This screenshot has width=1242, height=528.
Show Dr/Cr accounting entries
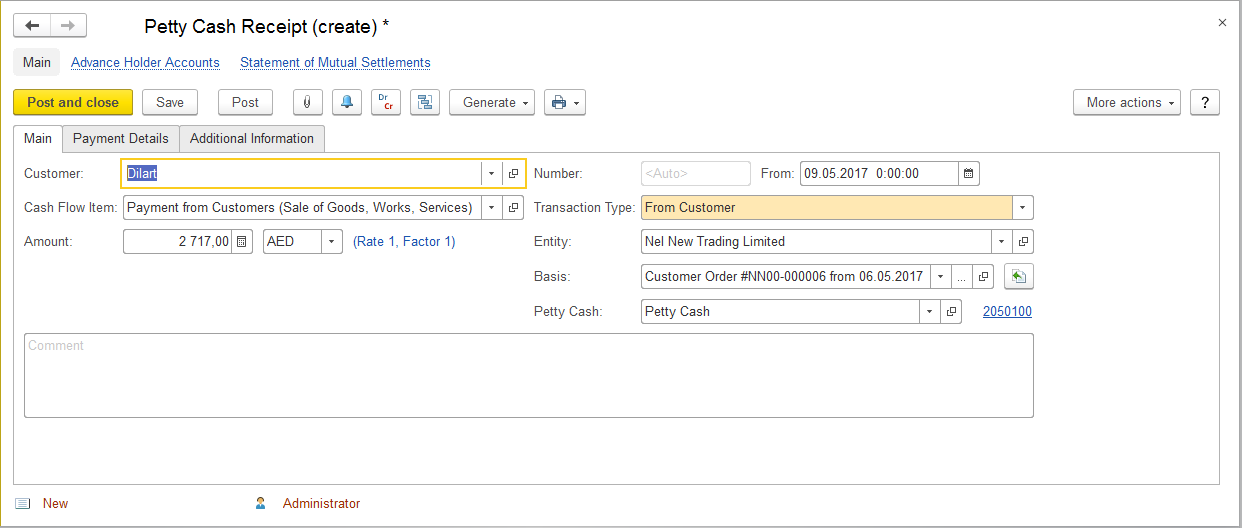pyautogui.click(x=386, y=102)
